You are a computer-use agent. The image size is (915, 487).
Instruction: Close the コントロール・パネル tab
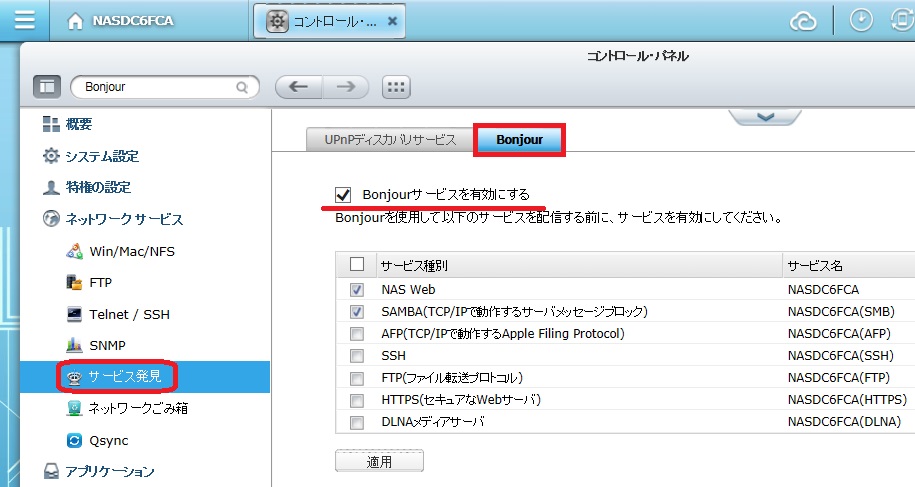point(393,22)
